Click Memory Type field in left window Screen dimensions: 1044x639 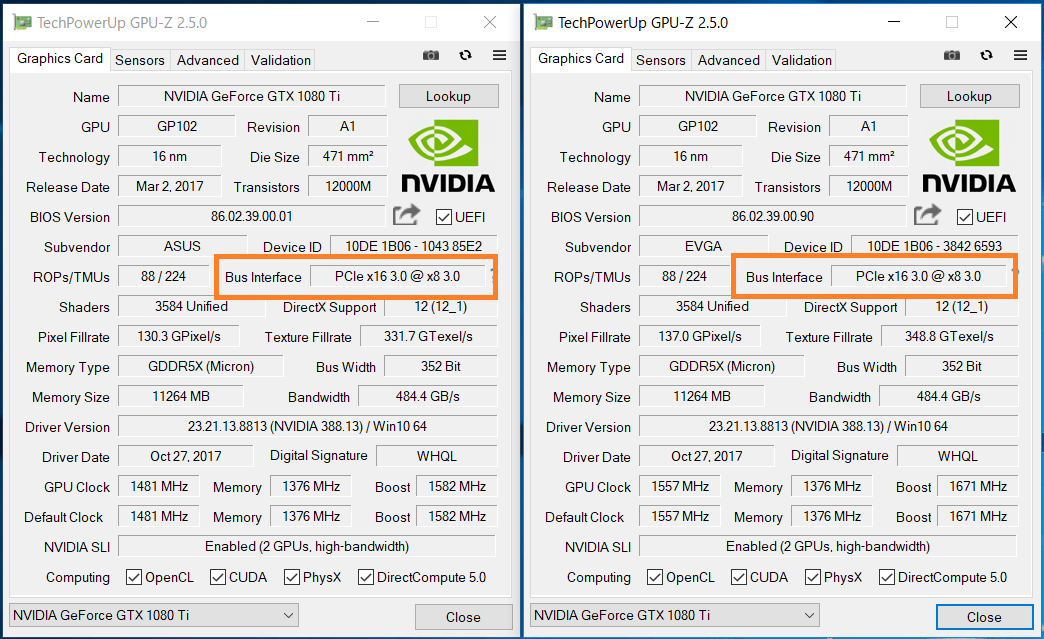click(x=201, y=366)
